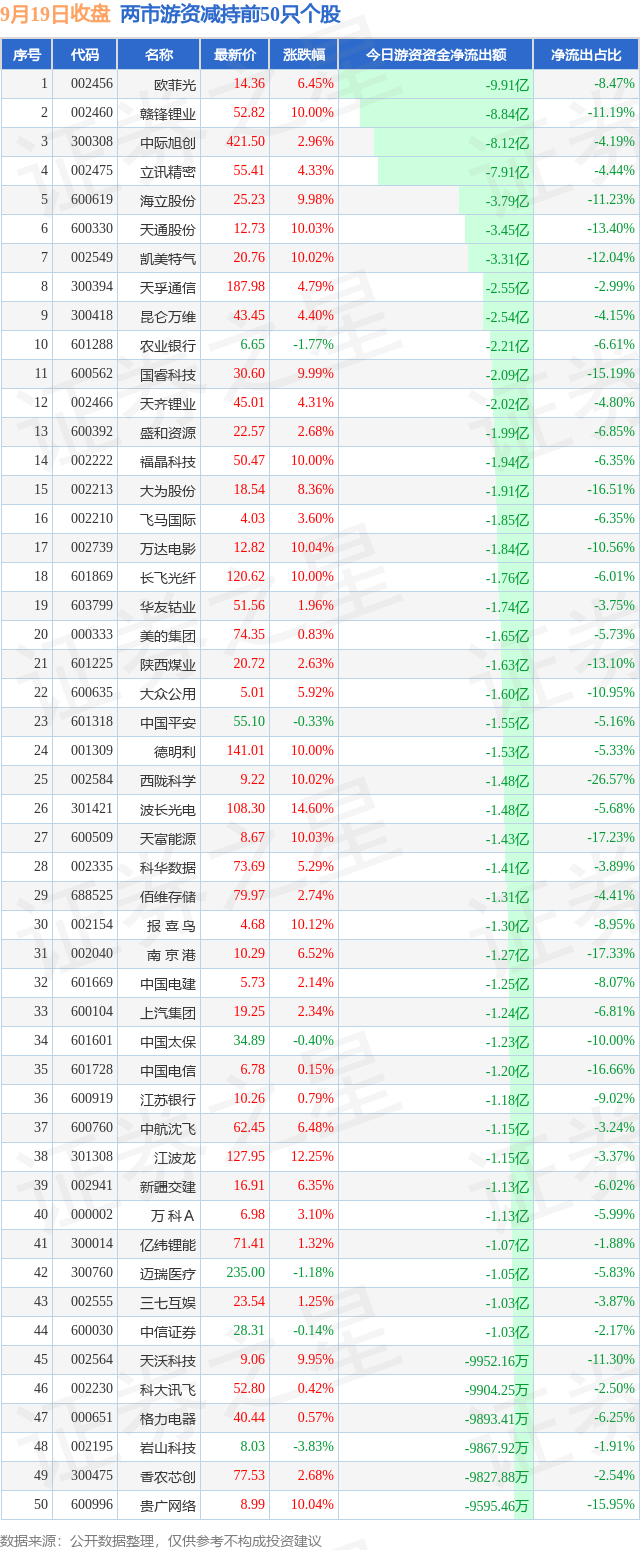The image size is (640, 1550).
Task: Click the stock name 中际旭创
Action: point(168,142)
